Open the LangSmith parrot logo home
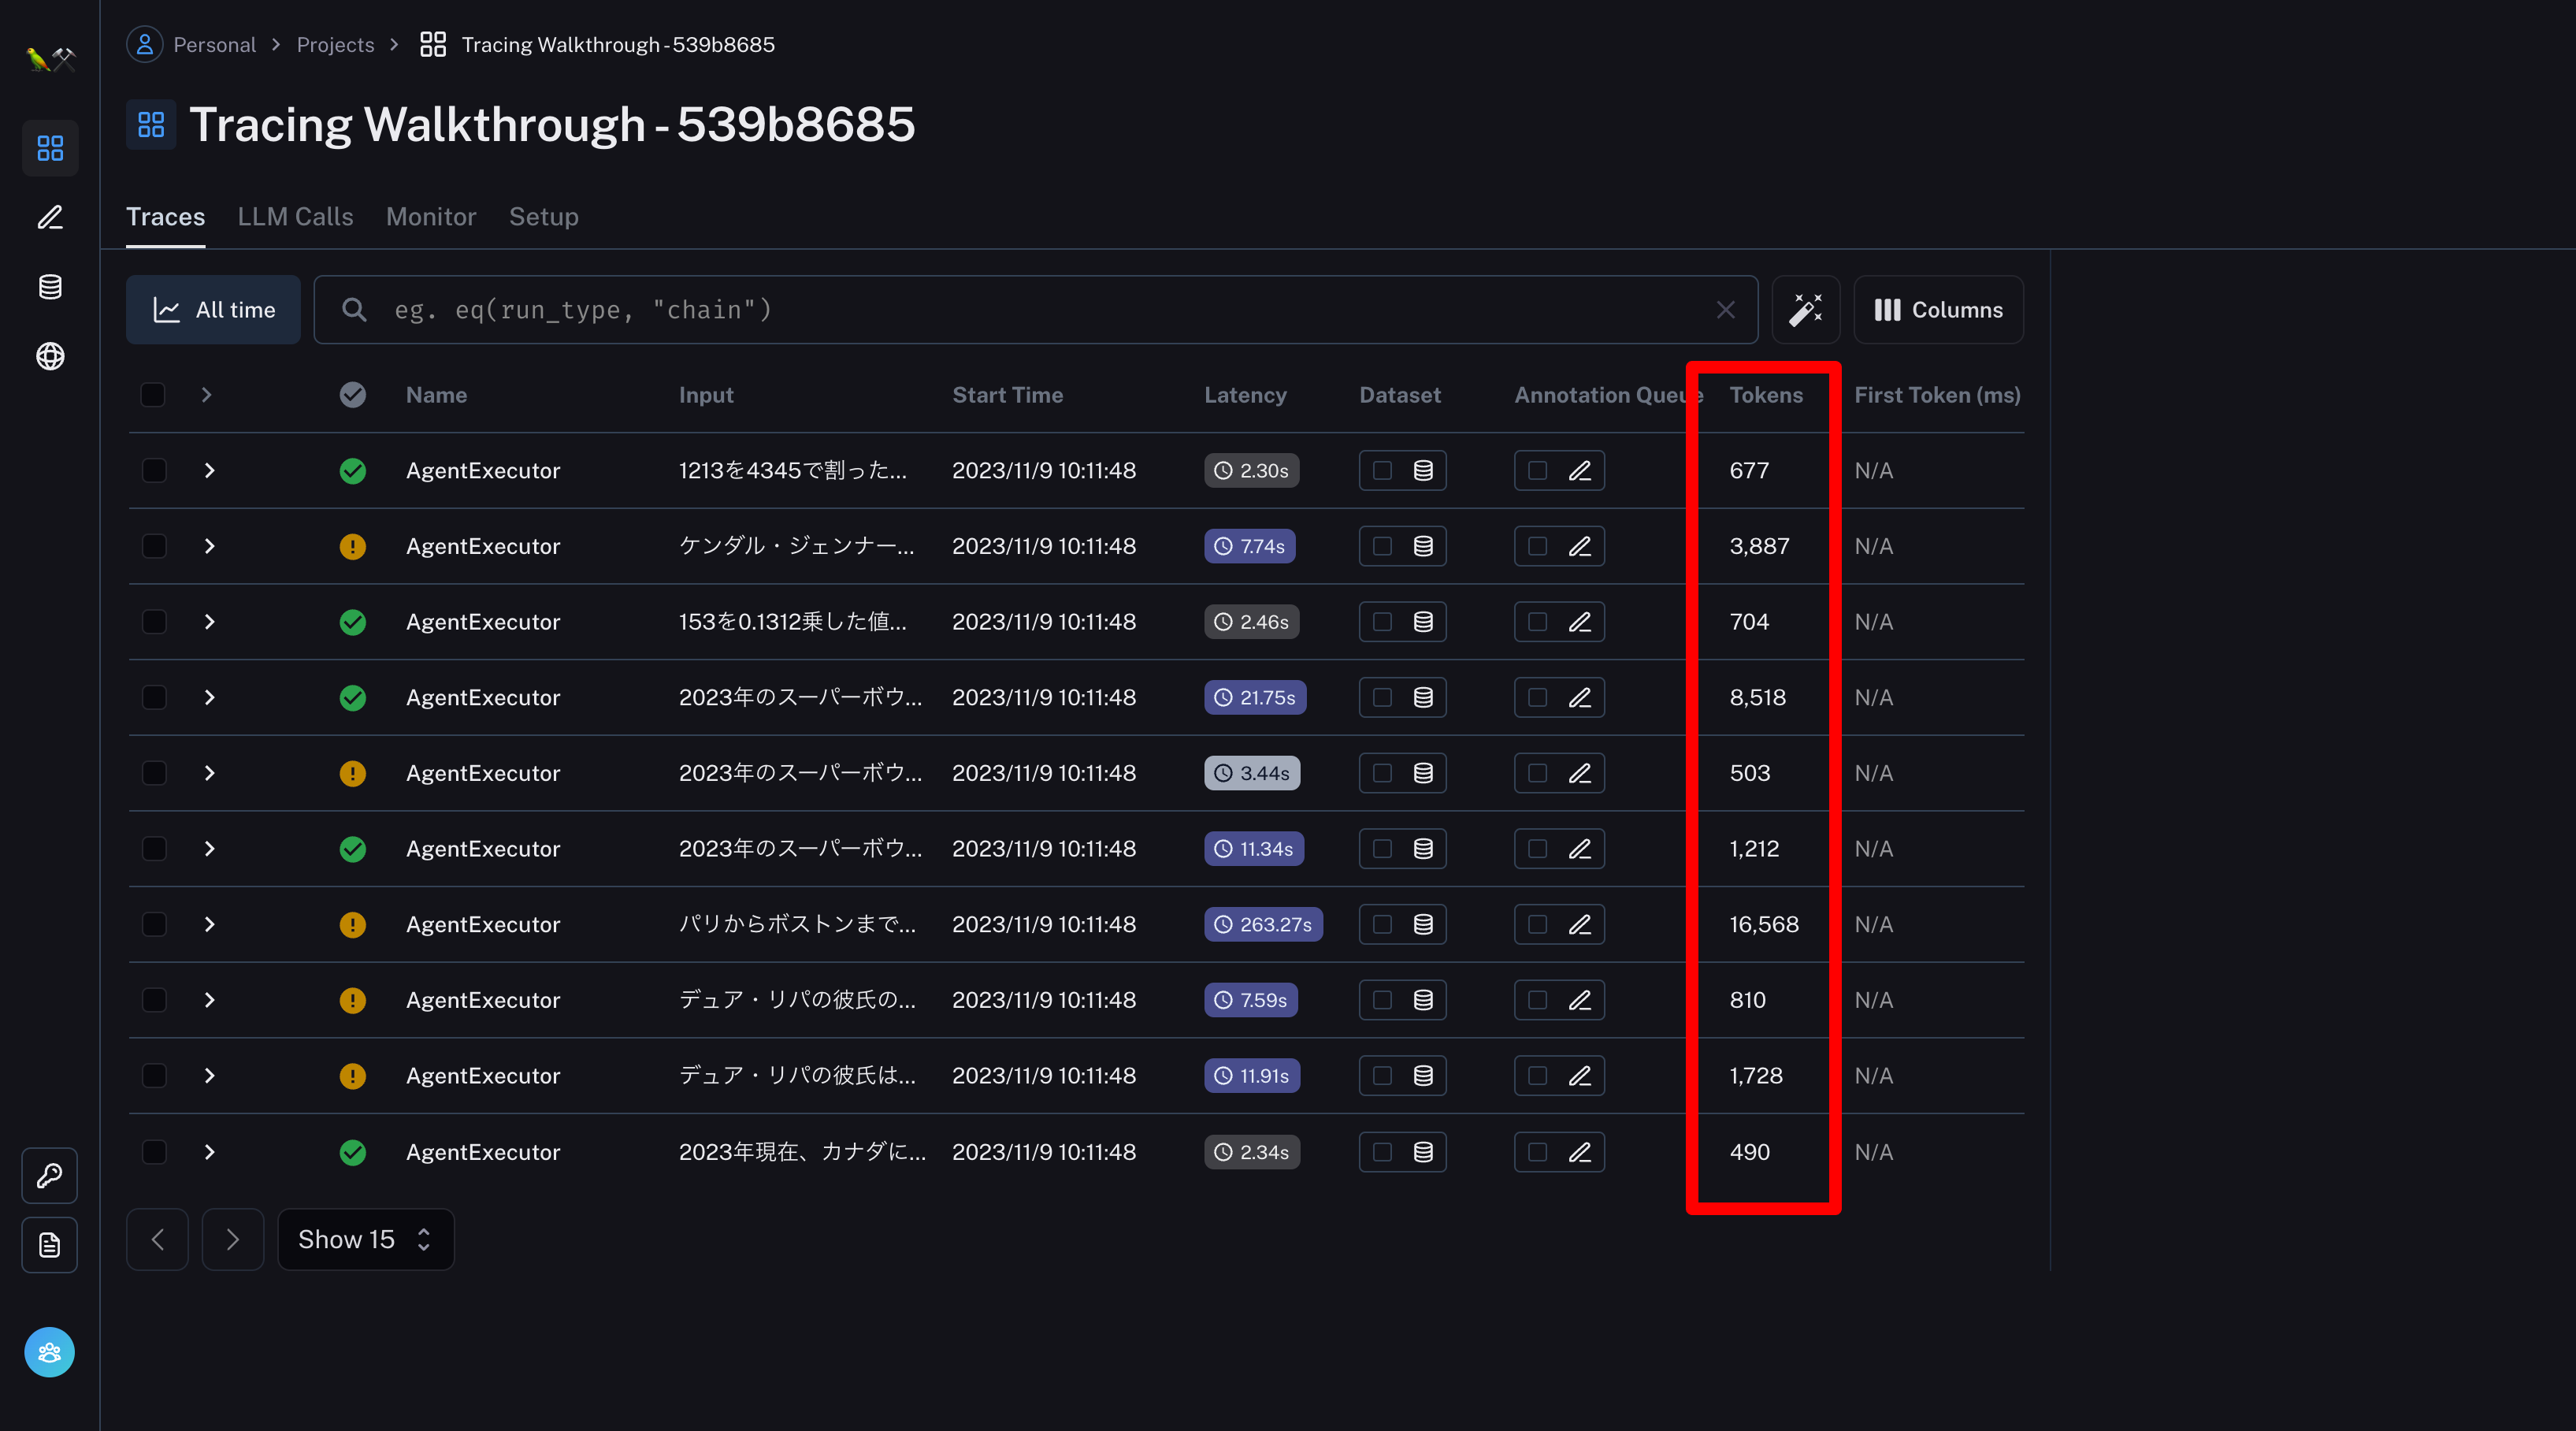 [x=50, y=59]
